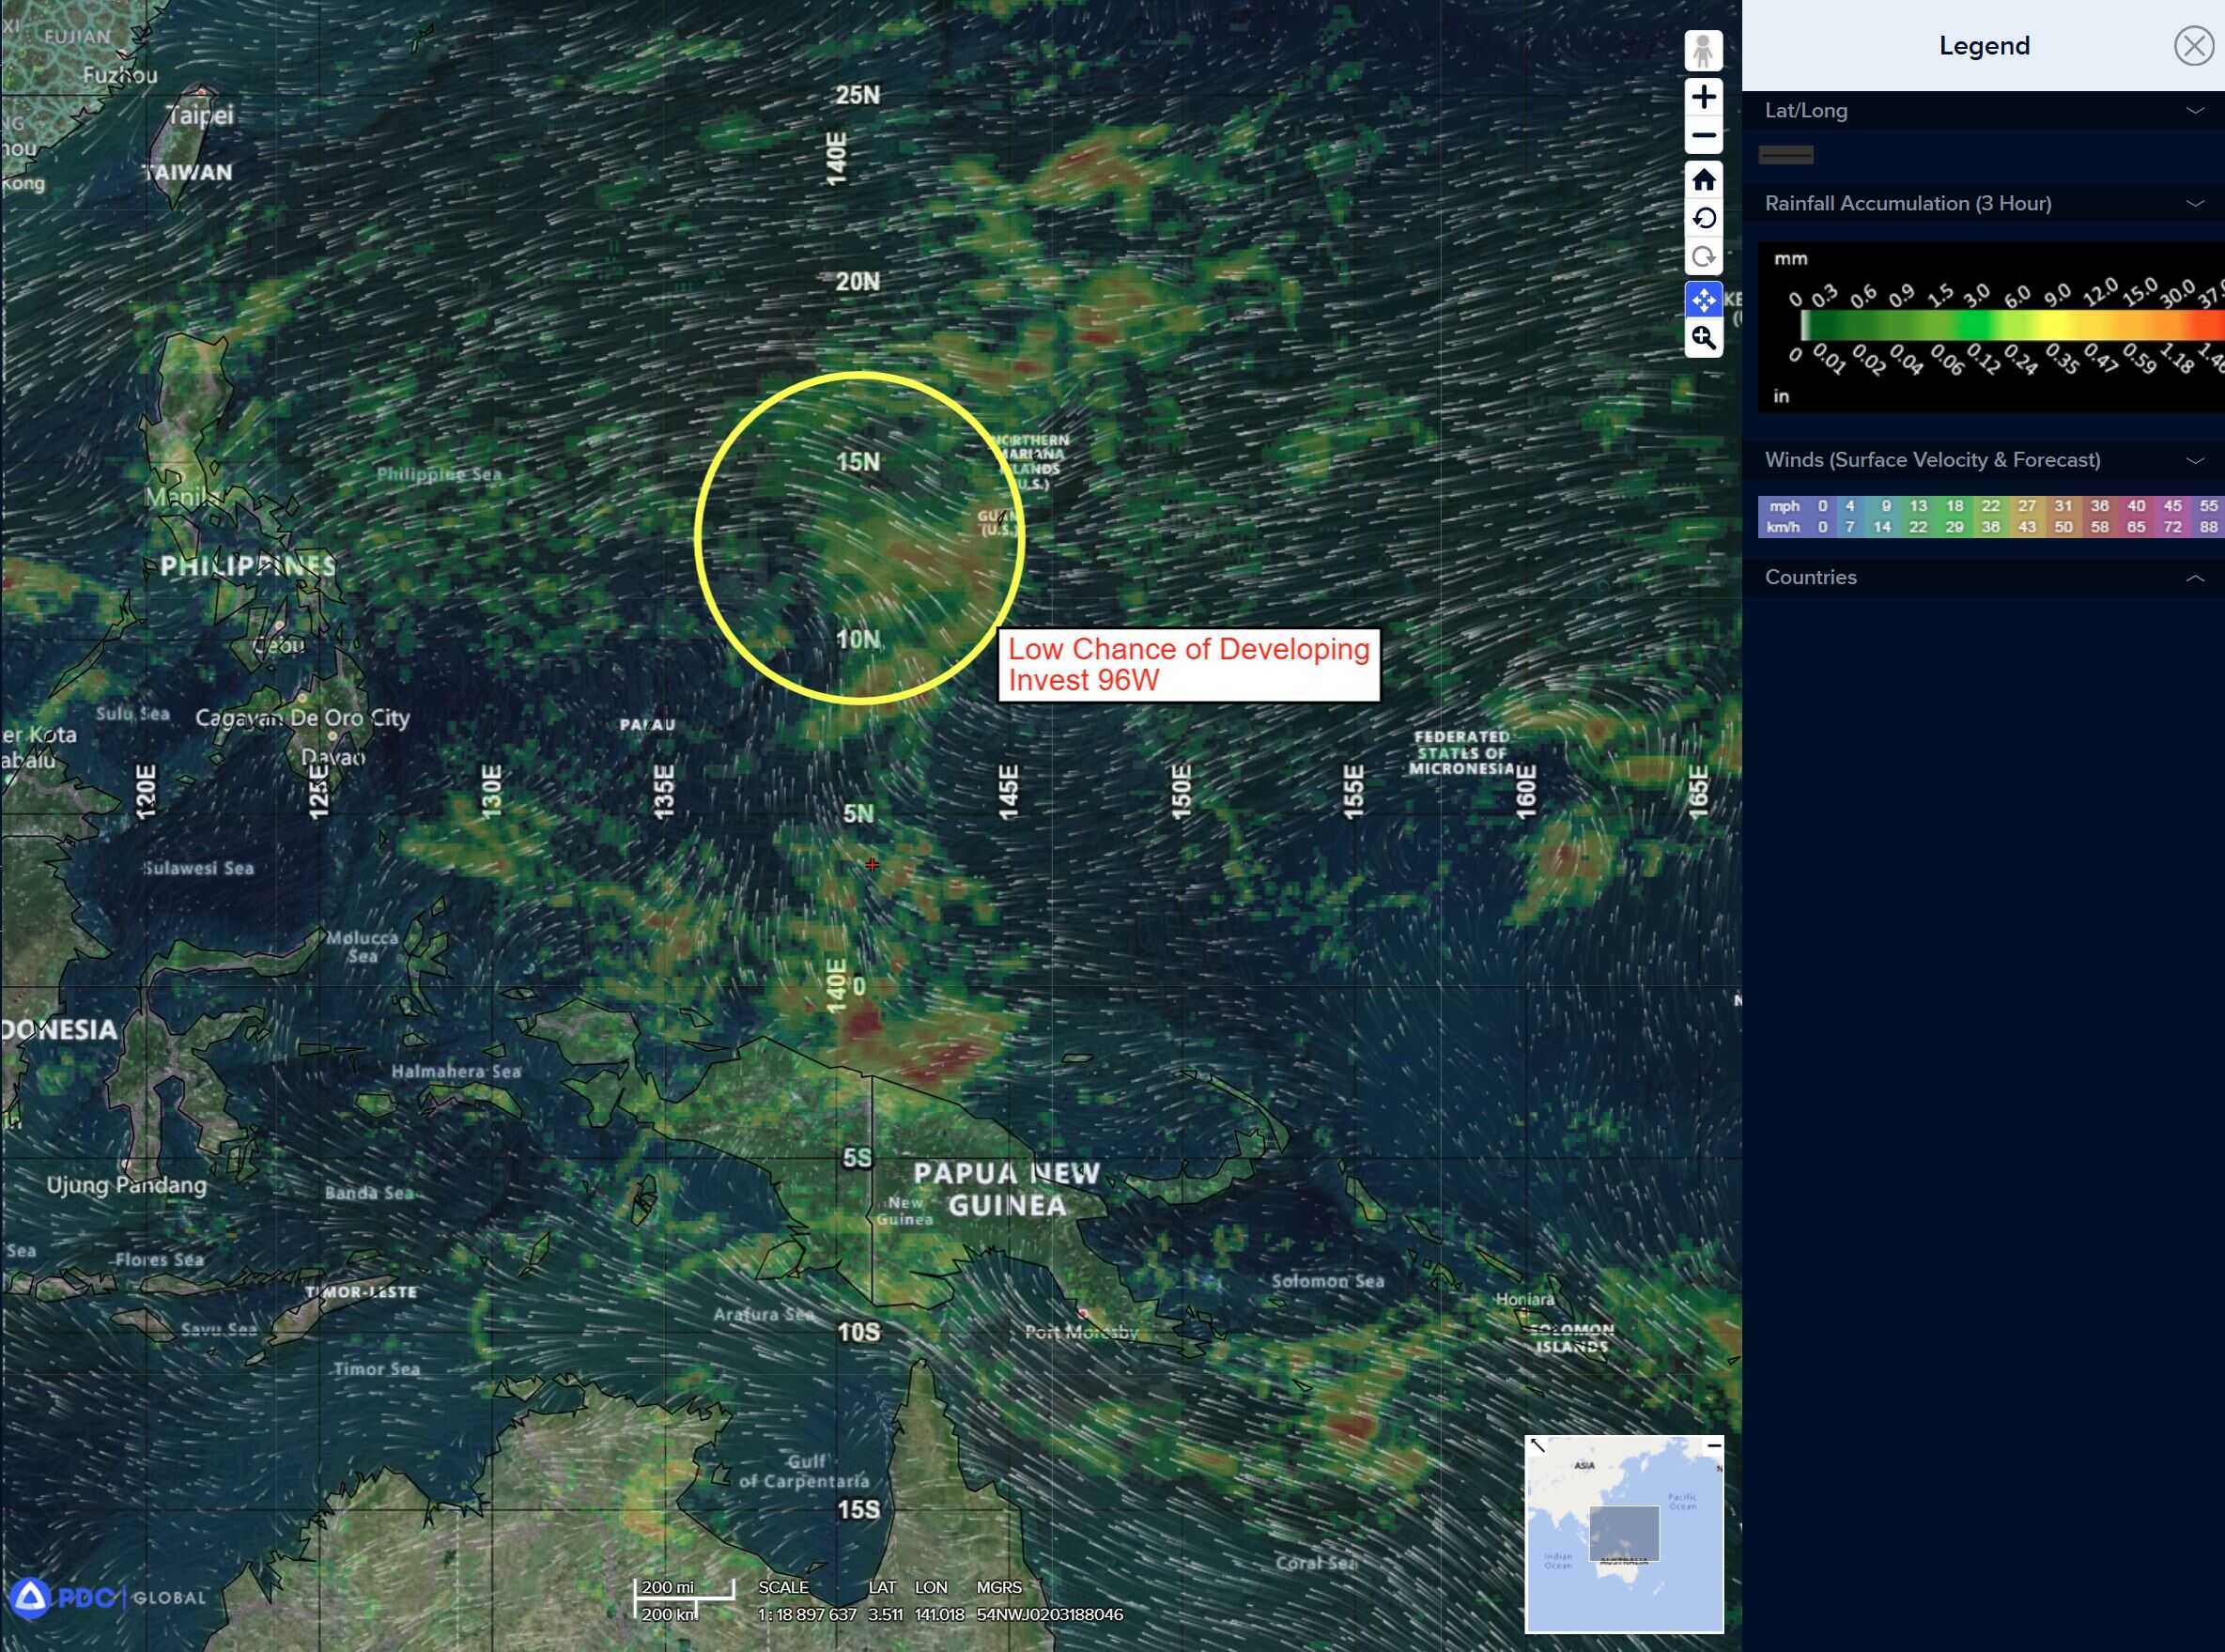Expand the Countries legend section
This screenshot has height=1652, width=2225.
(2194, 578)
